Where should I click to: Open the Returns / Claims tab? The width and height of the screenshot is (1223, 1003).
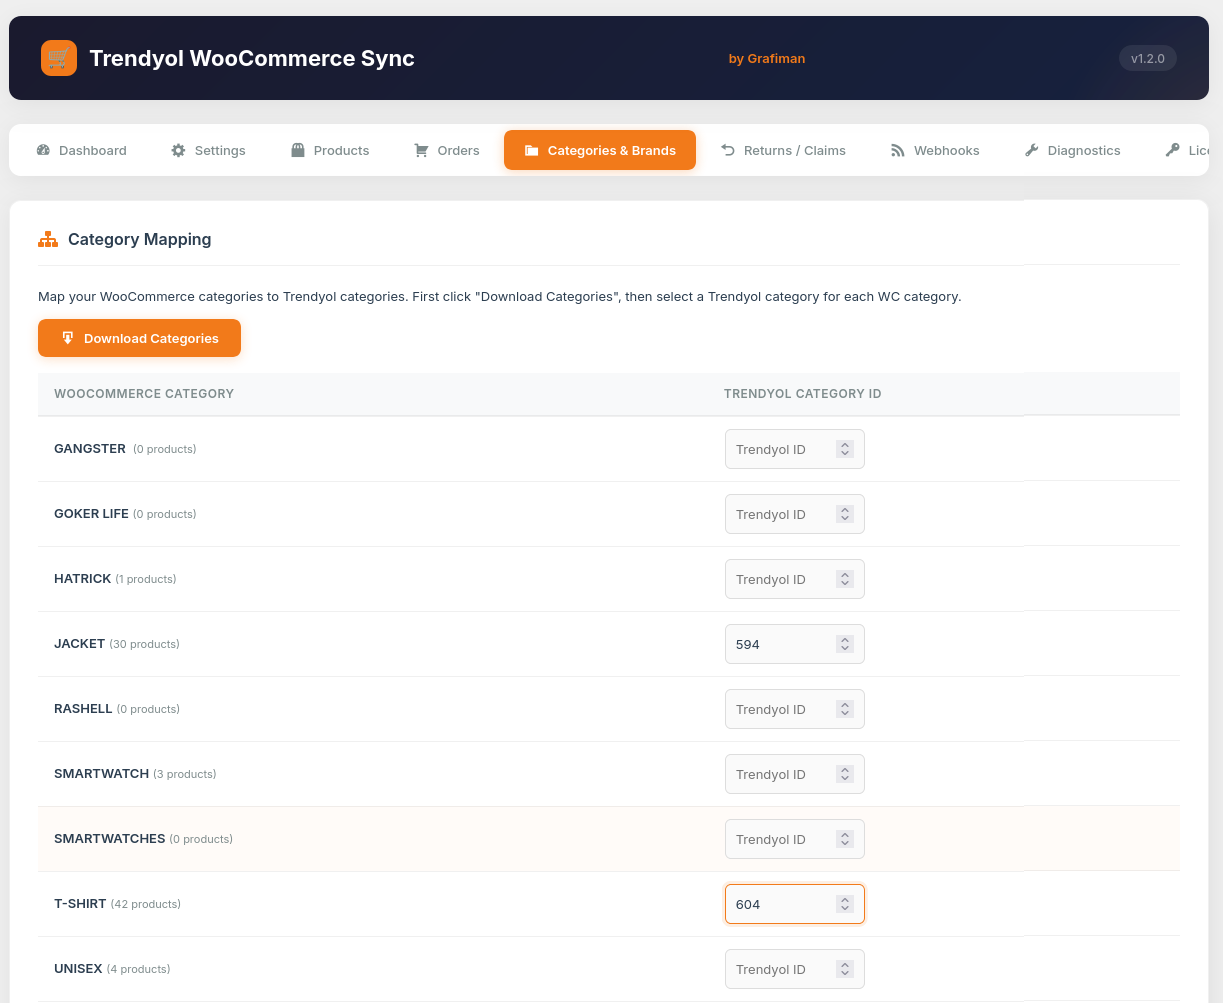pyautogui.click(x=783, y=150)
